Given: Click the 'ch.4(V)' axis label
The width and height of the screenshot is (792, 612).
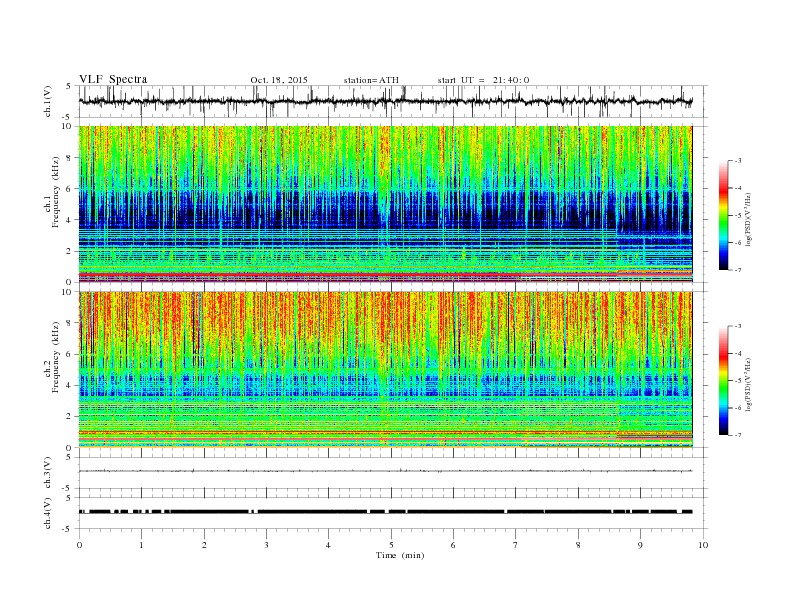Looking at the screenshot, I should 48,513.
